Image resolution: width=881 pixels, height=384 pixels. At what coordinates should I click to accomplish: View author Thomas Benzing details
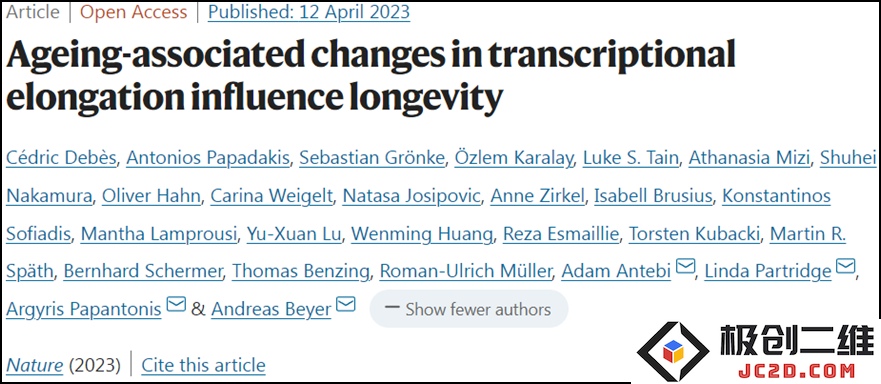301,272
